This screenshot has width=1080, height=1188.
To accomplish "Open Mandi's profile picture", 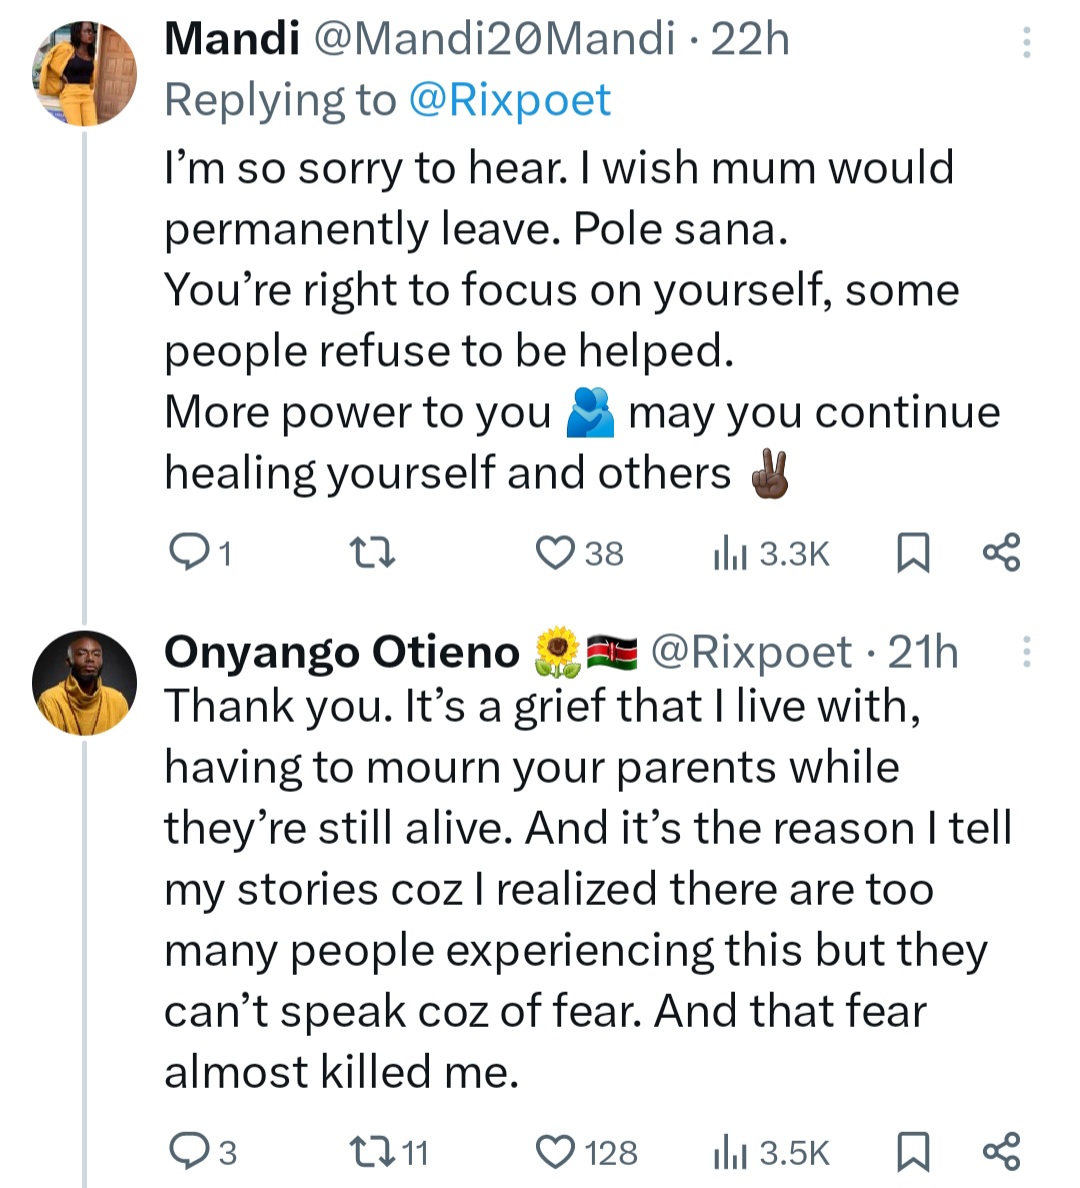I will pos(84,73).
